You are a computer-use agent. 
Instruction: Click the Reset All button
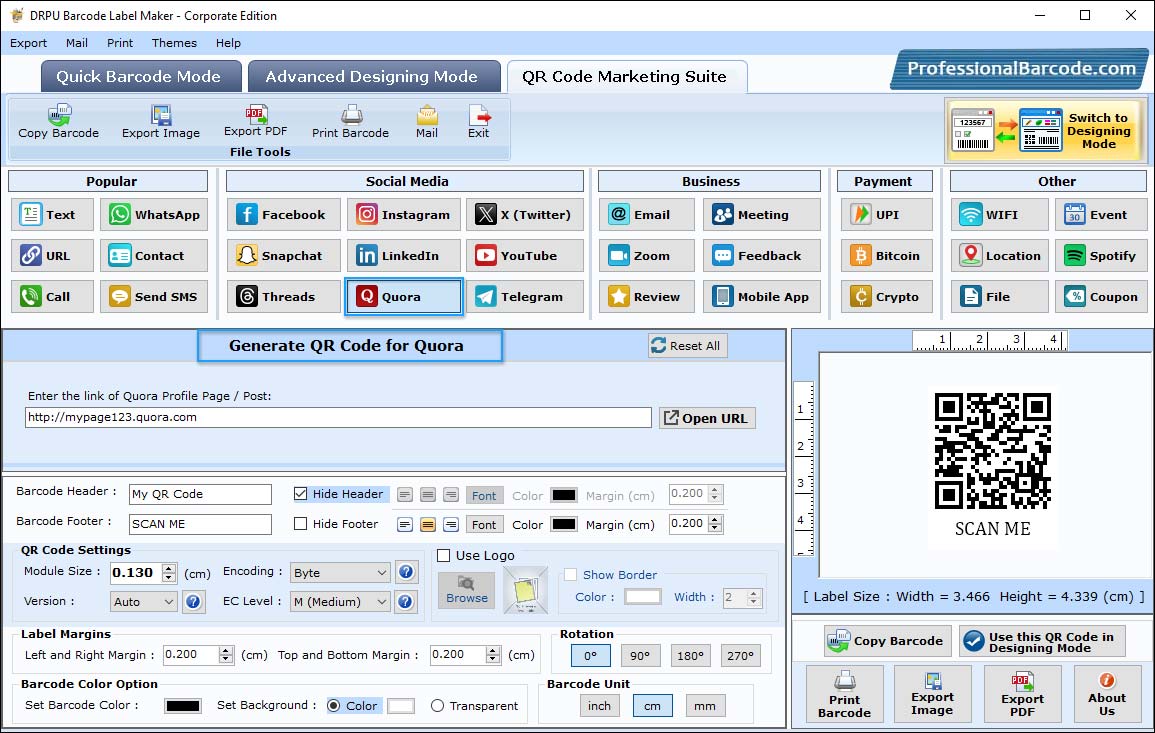(687, 346)
